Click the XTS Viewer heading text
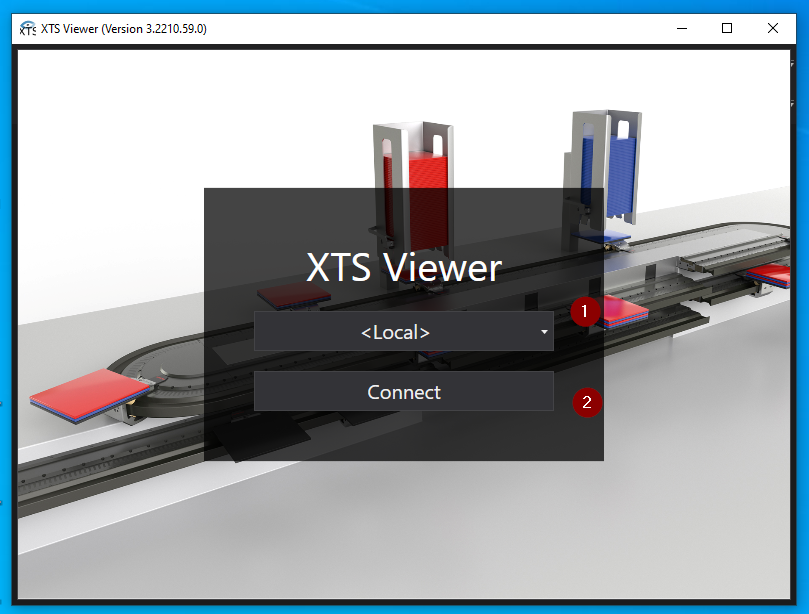 point(403,267)
